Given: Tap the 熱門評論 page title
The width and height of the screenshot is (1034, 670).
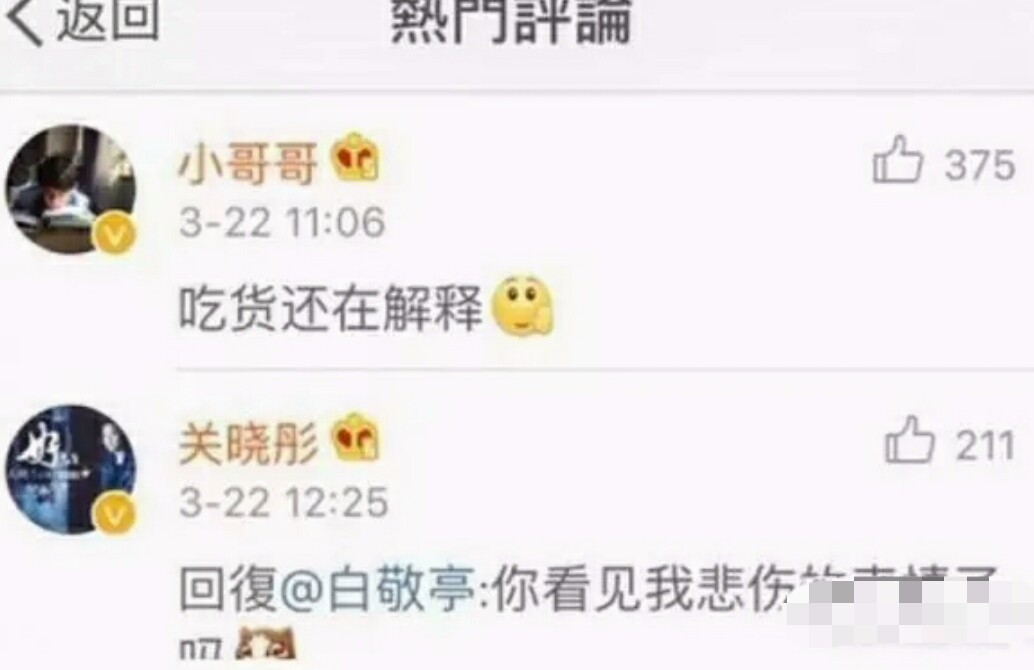Looking at the screenshot, I should coord(511,20).
